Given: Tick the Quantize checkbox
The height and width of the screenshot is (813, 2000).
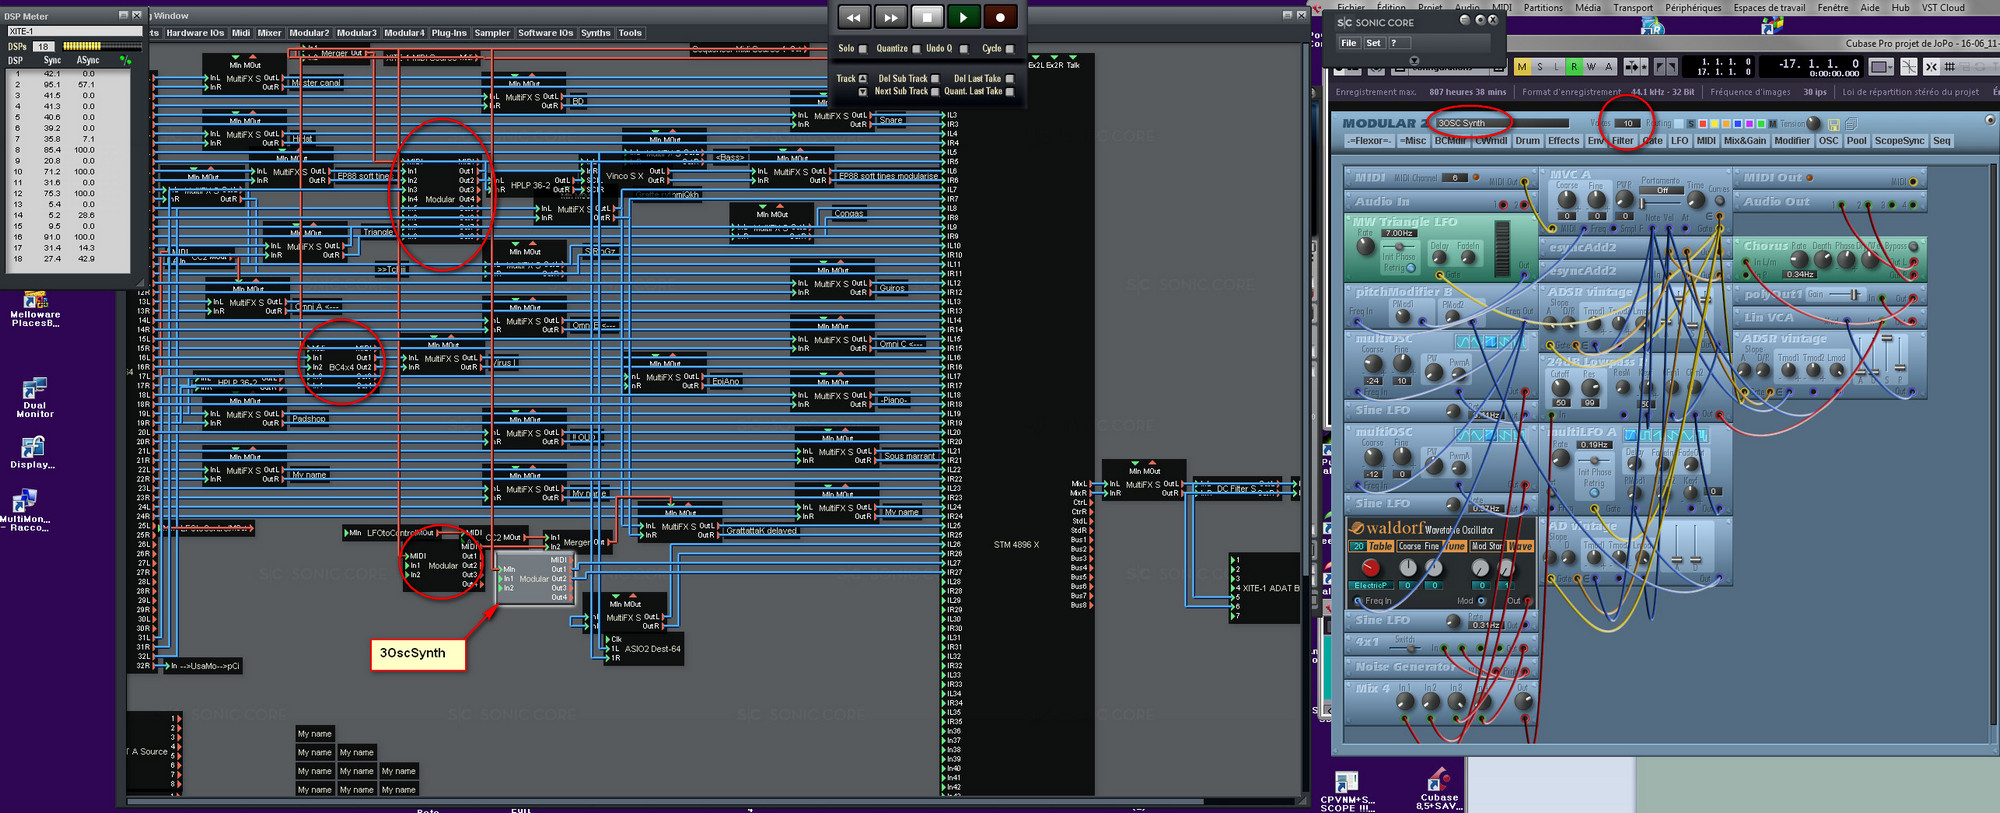Looking at the screenshot, I should (x=916, y=49).
